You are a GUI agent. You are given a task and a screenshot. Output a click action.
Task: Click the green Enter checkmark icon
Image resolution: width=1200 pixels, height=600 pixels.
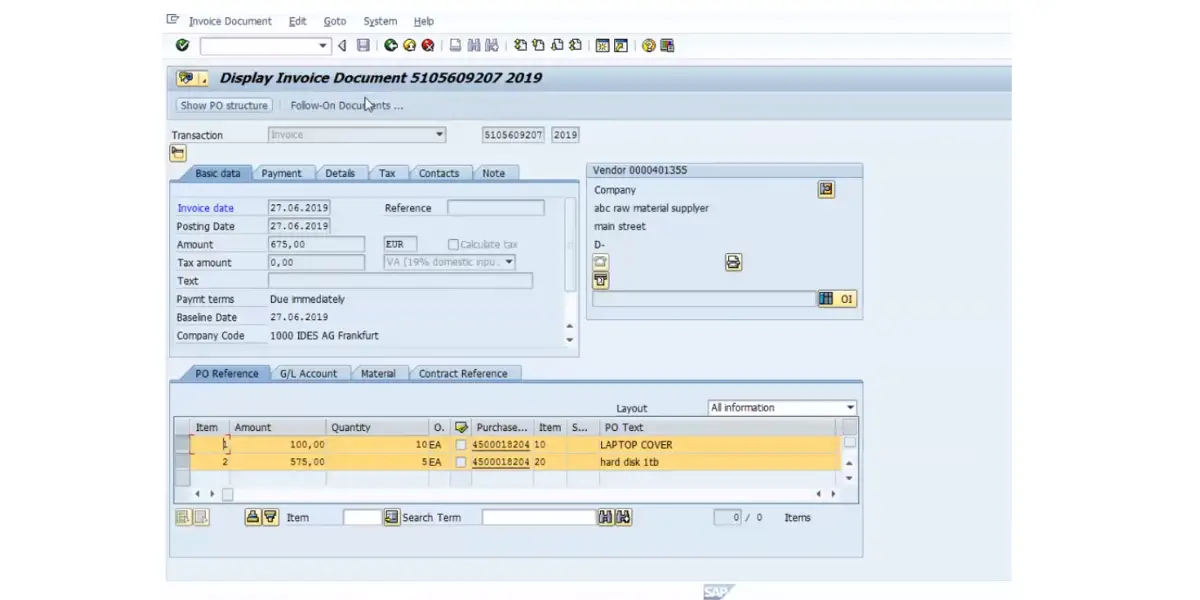point(182,45)
